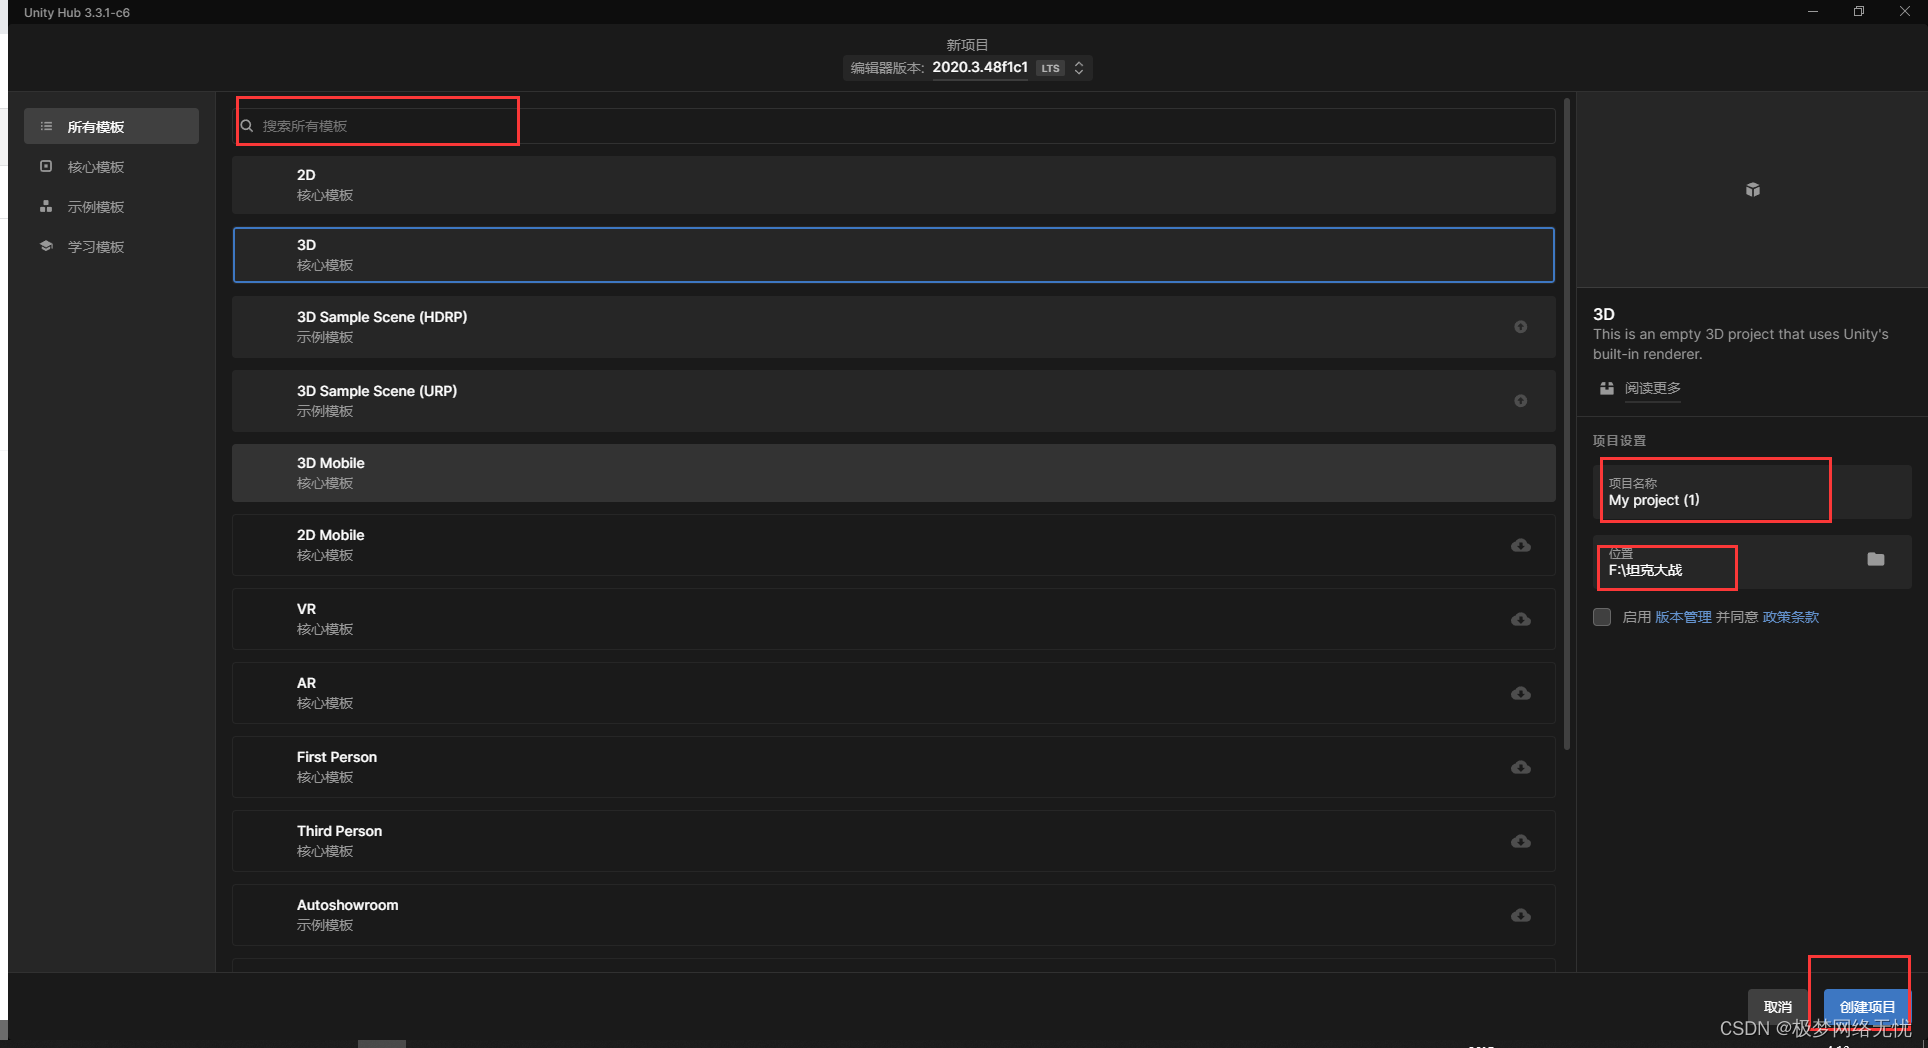
Task: Click the template list vertical scrollbar
Action: [x=1567, y=423]
